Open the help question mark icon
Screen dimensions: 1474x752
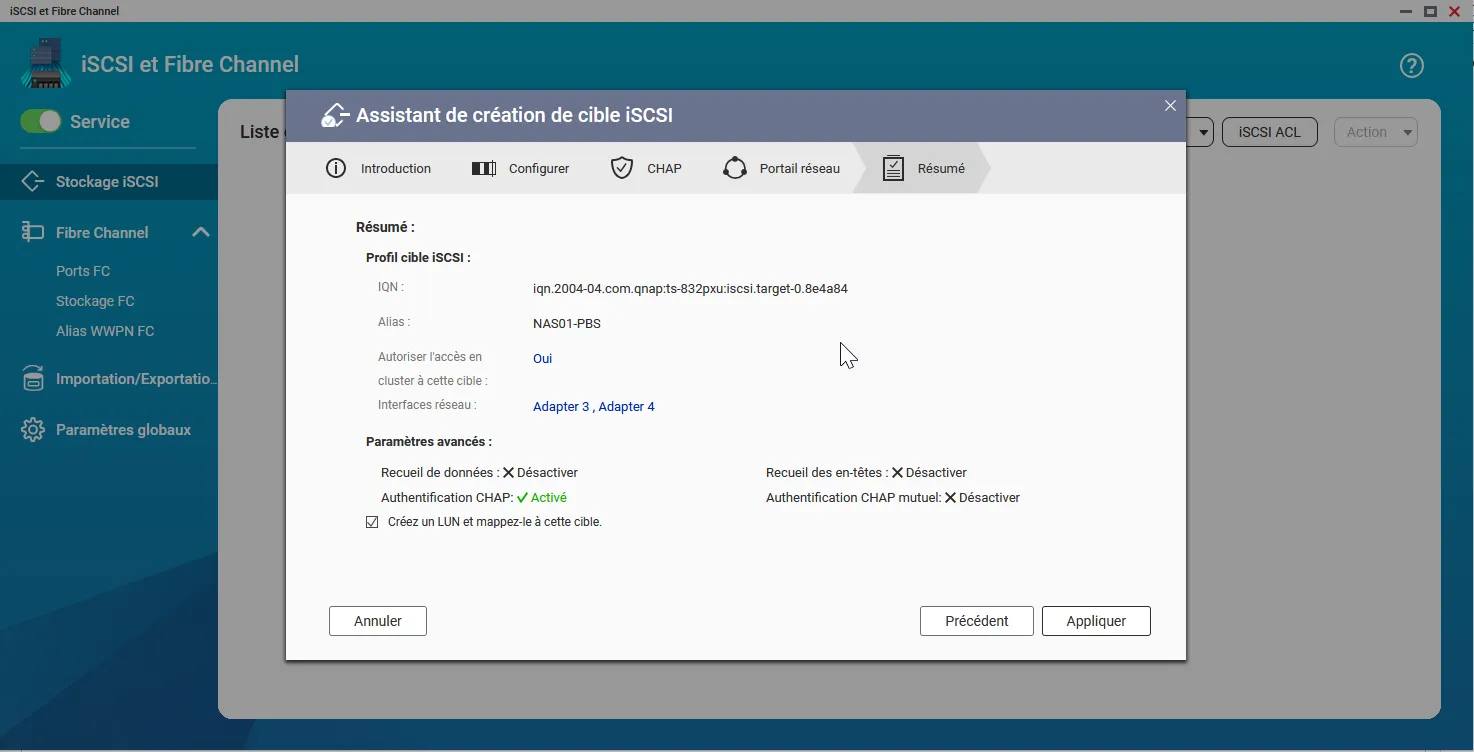(x=1411, y=66)
